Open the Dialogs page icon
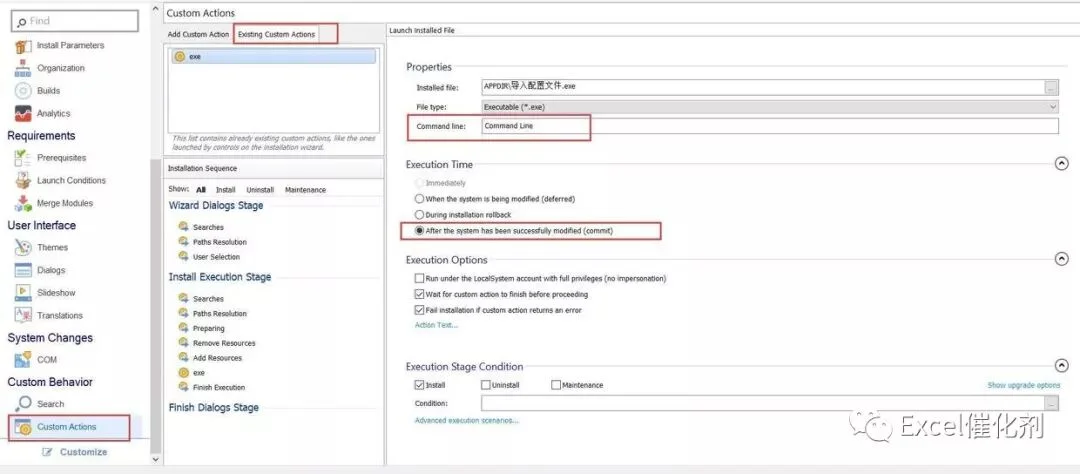The image size is (1080, 474). [x=23, y=270]
